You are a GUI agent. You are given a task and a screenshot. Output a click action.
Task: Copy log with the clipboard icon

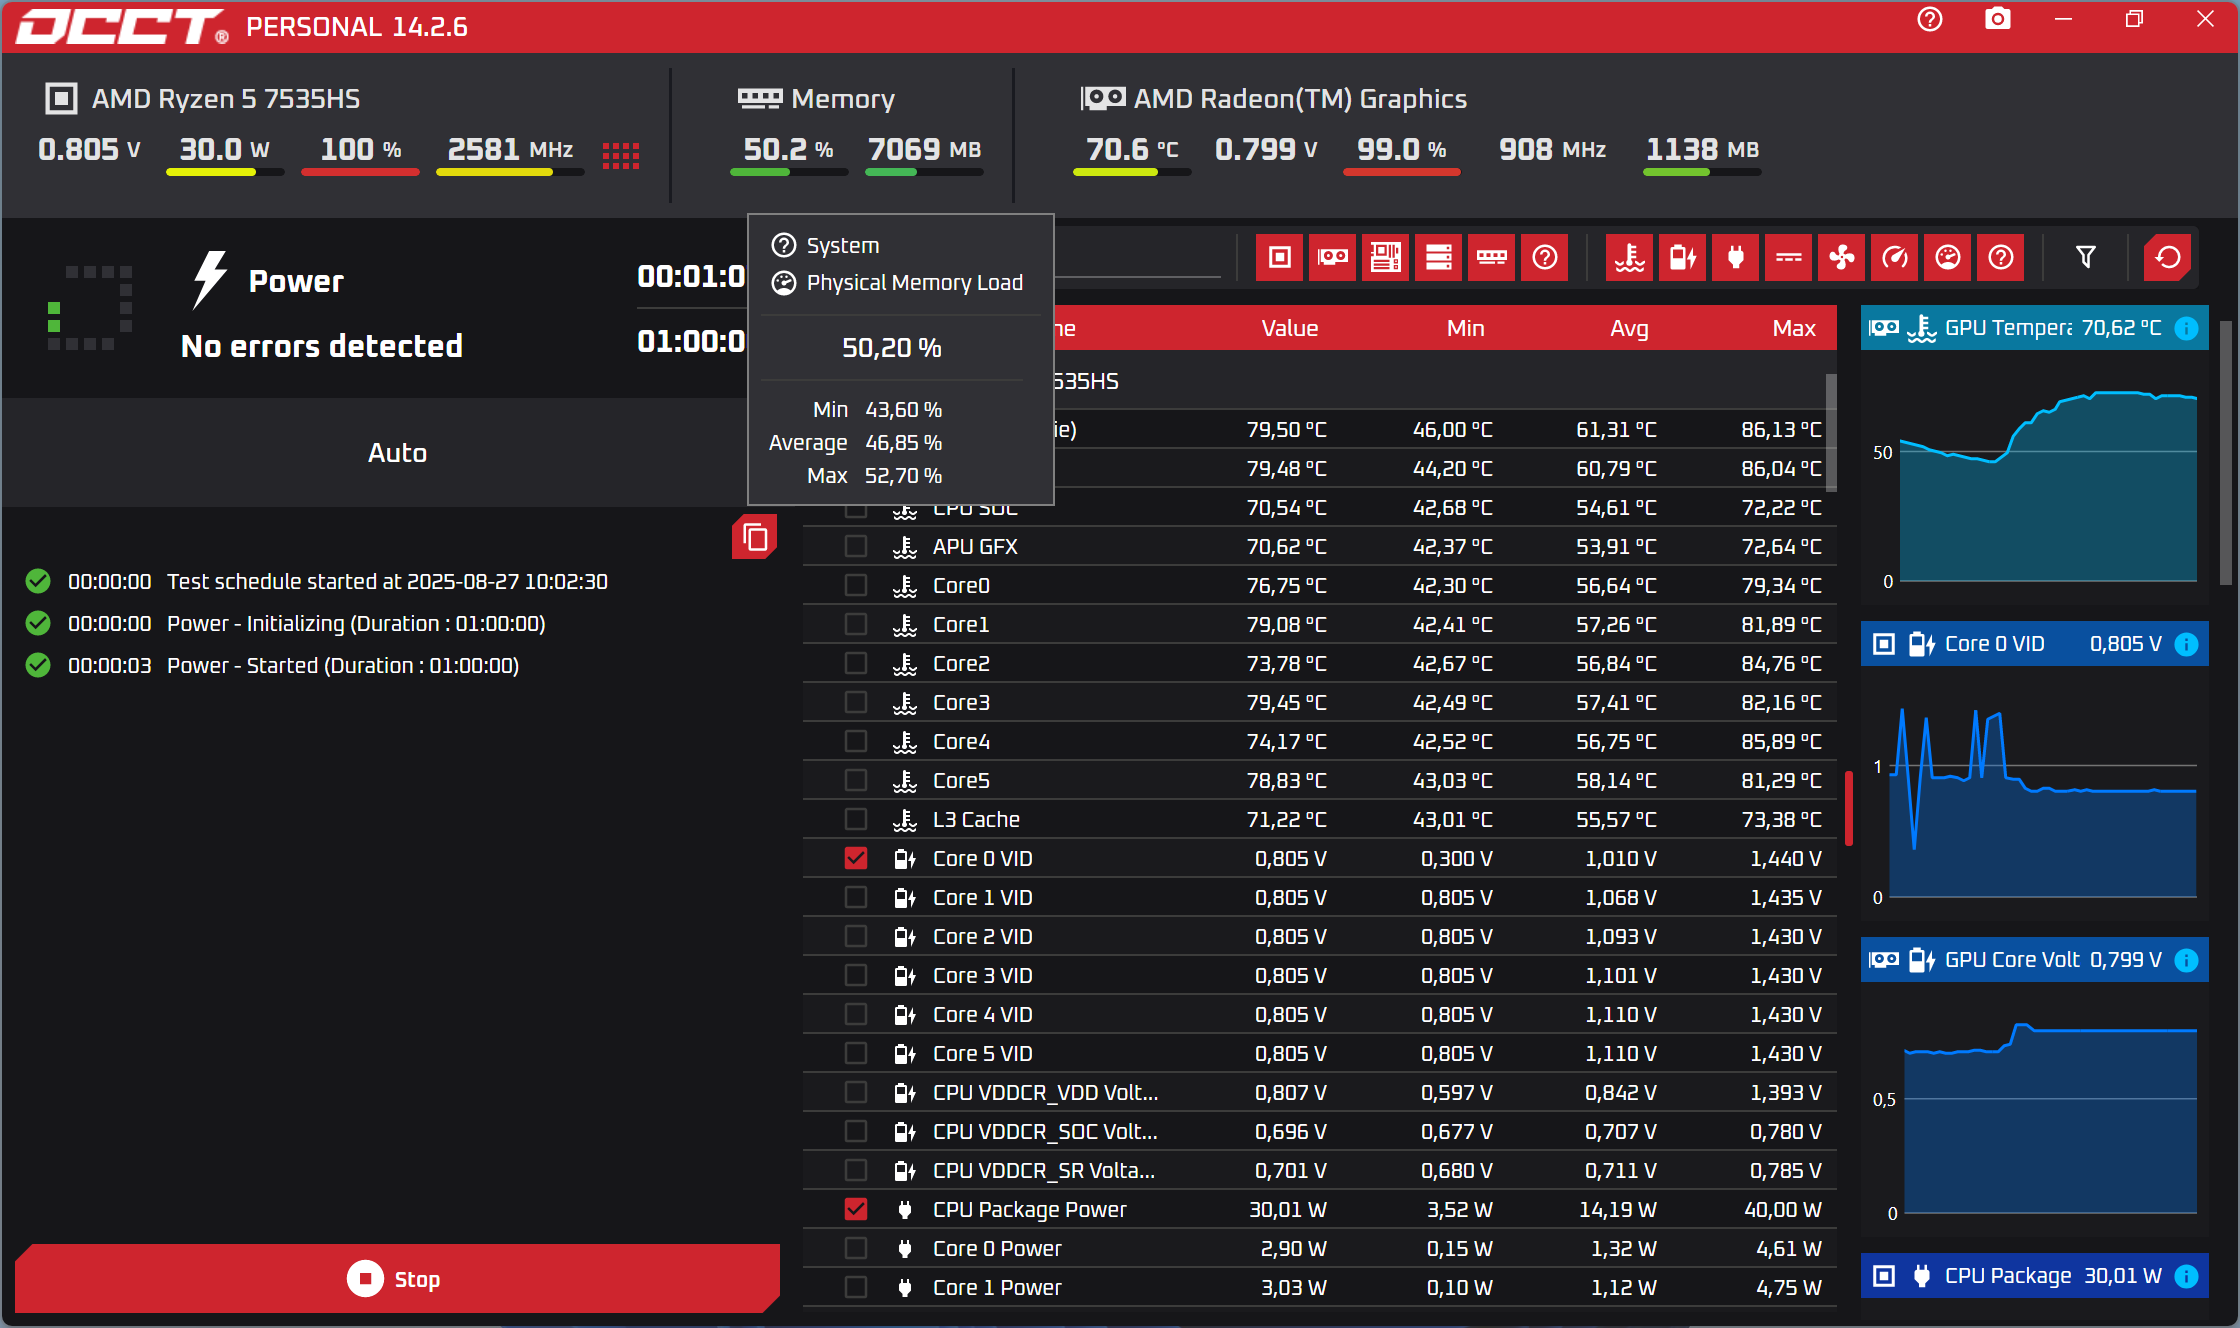coord(755,538)
